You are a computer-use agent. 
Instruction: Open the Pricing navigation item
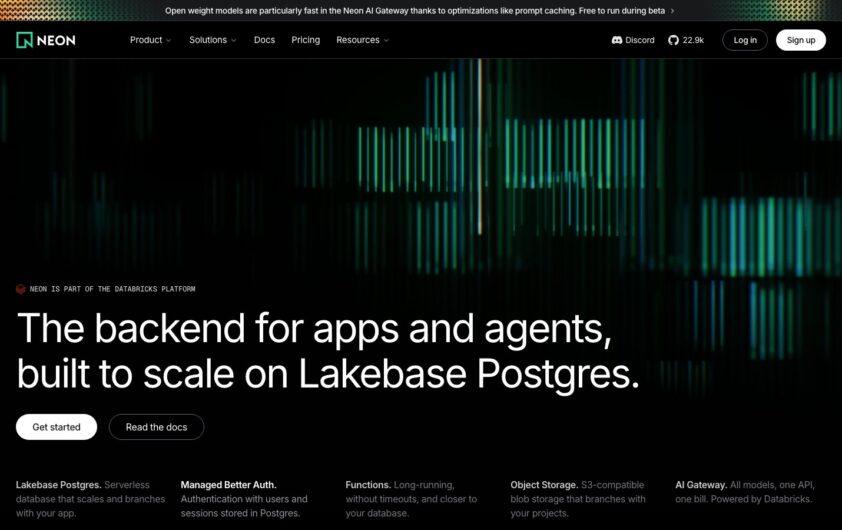pyautogui.click(x=306, y=40)
